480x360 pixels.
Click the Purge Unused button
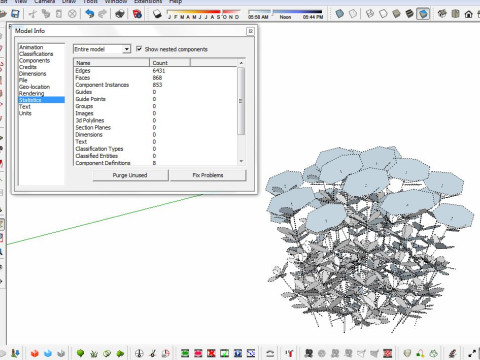[130, 175]
